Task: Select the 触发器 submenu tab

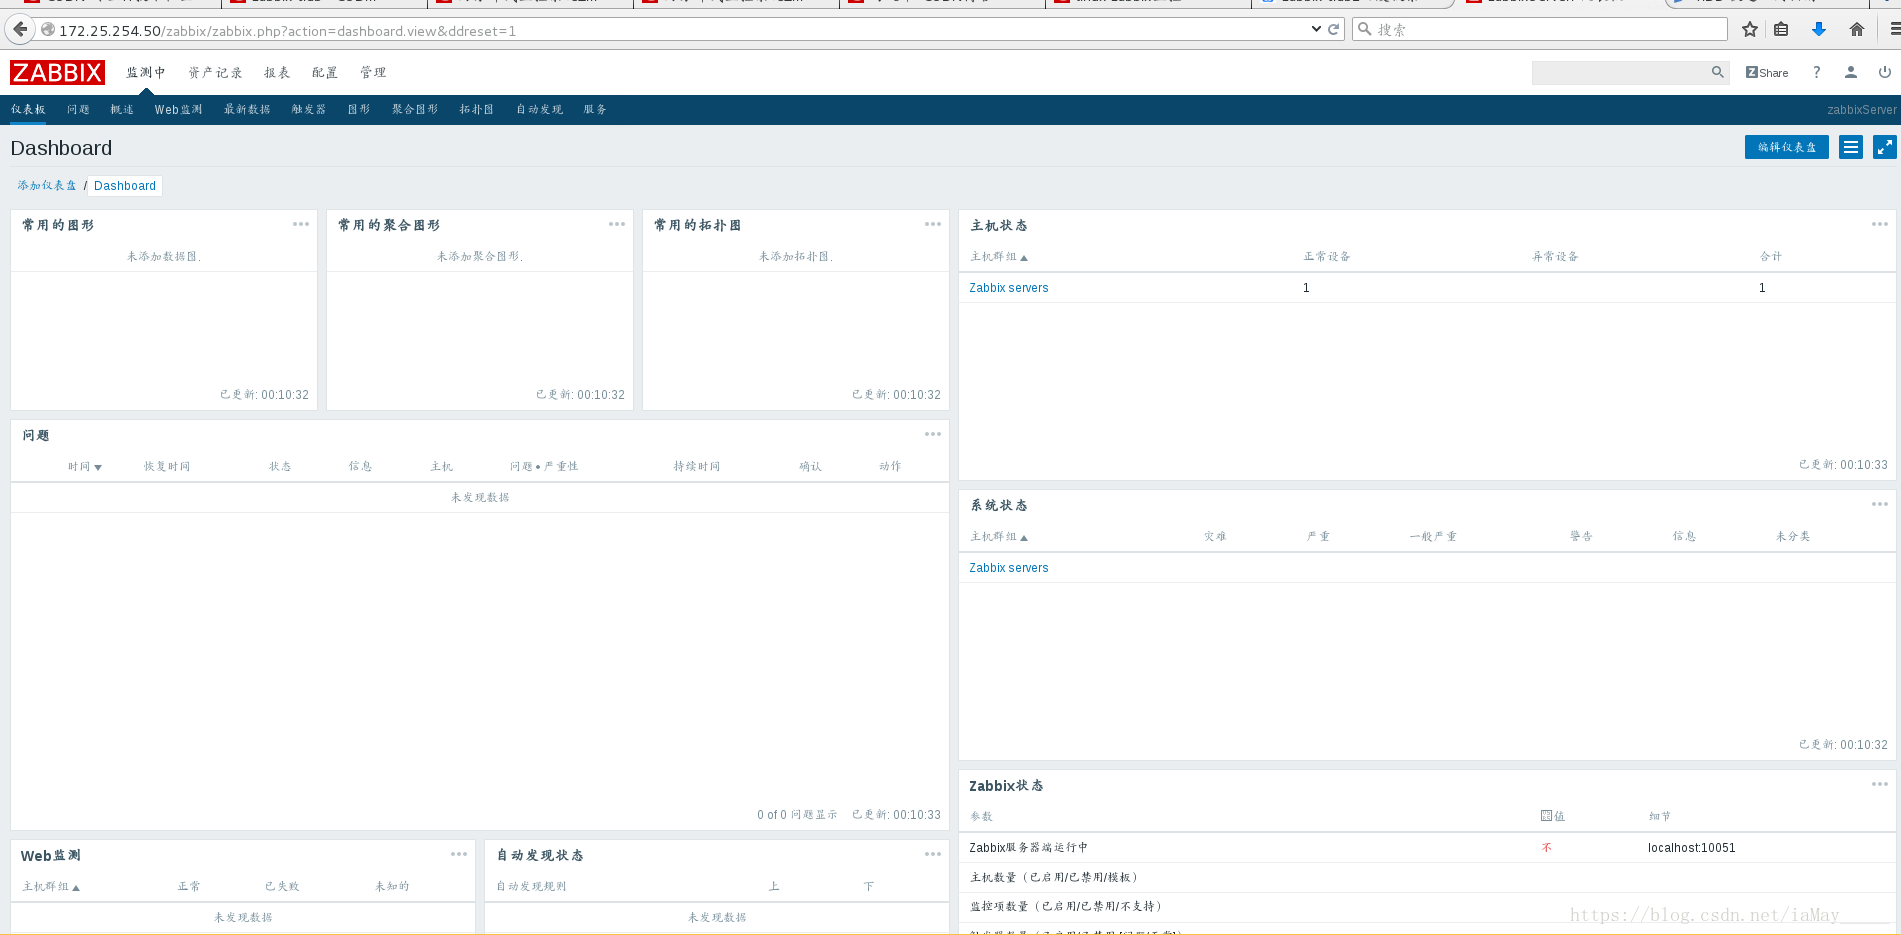Action: [x=309, y=109]
